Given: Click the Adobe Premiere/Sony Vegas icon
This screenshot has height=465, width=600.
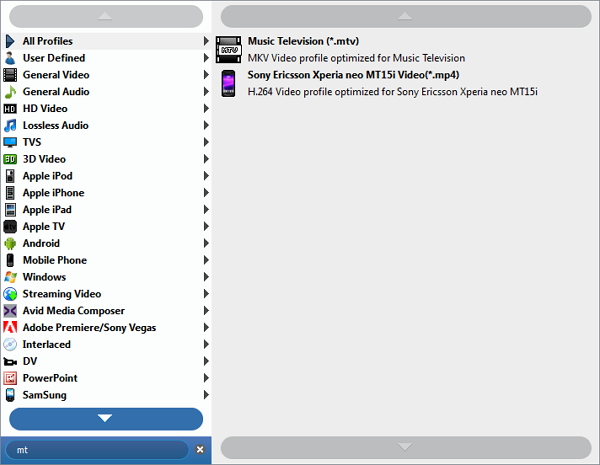Looking at the screenshot, I should coord(10,328).
